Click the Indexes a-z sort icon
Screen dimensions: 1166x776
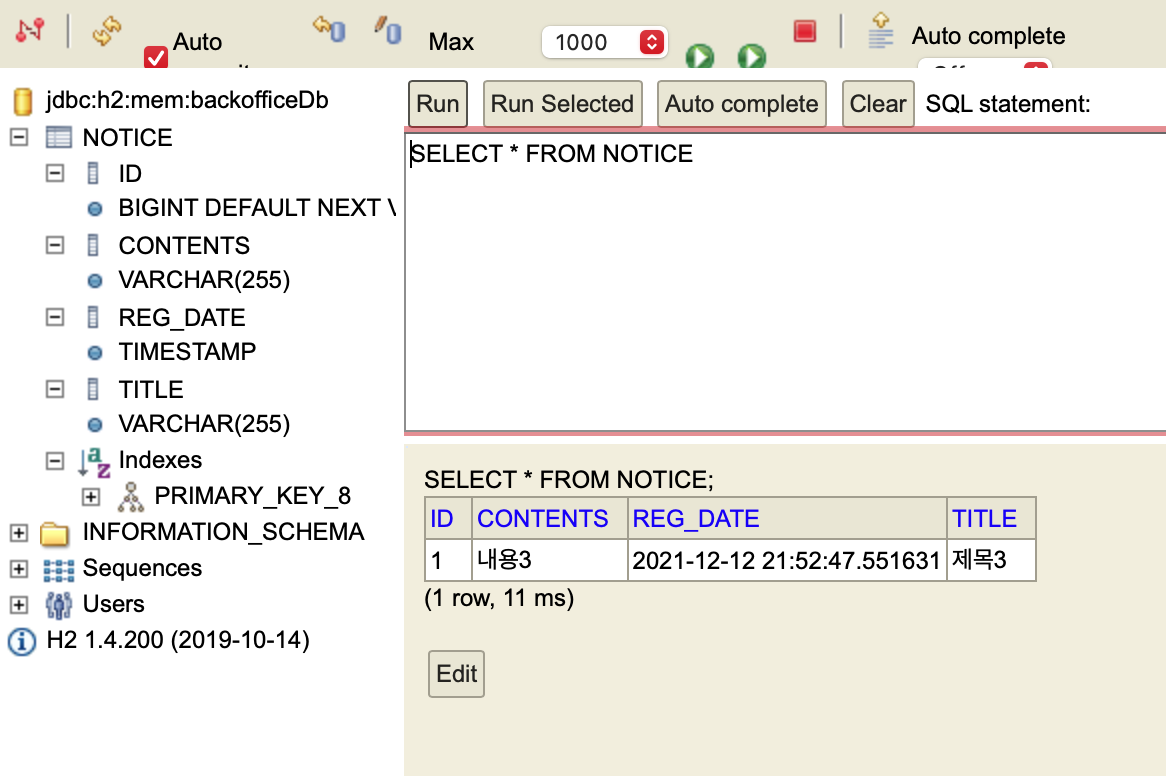pos(94,462)
